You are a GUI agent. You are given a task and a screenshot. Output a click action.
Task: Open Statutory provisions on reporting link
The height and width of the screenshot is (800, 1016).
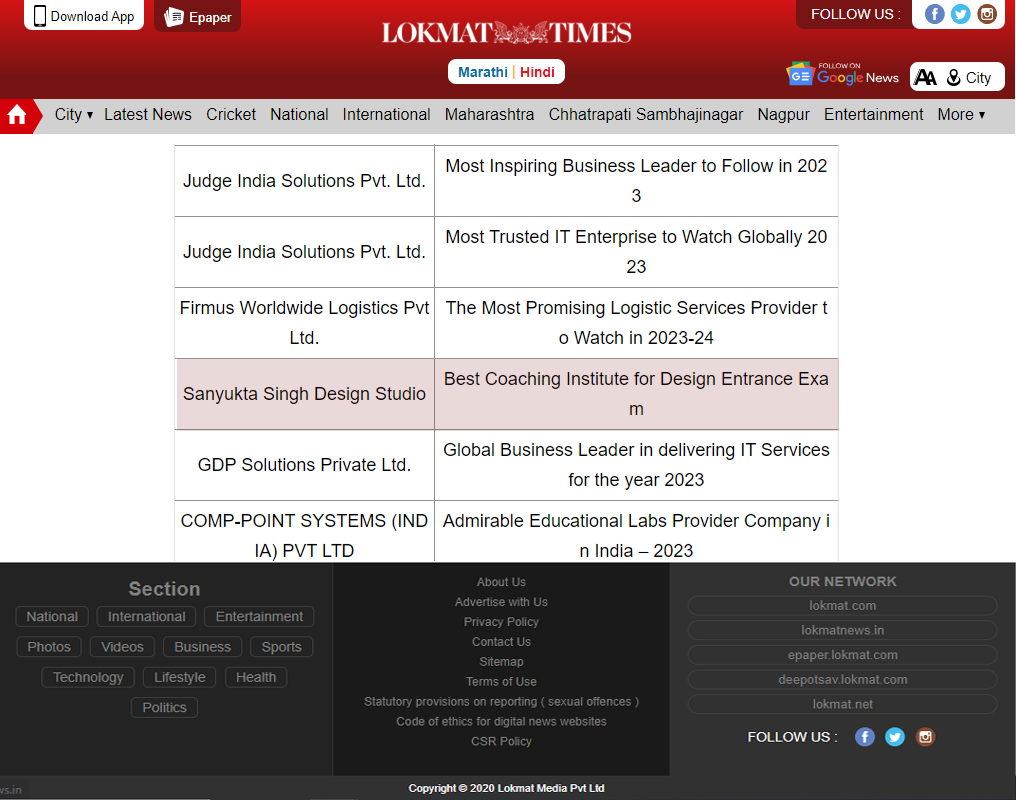(x=502, y=702)
